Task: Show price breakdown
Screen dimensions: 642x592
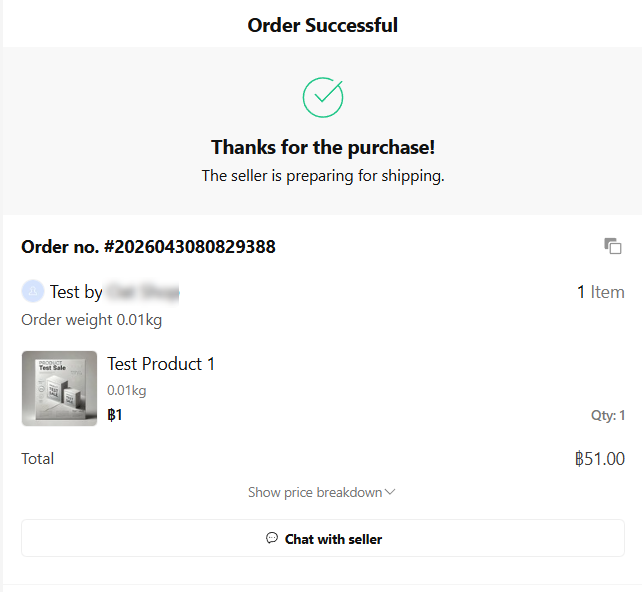Action: tap(321, 492)
